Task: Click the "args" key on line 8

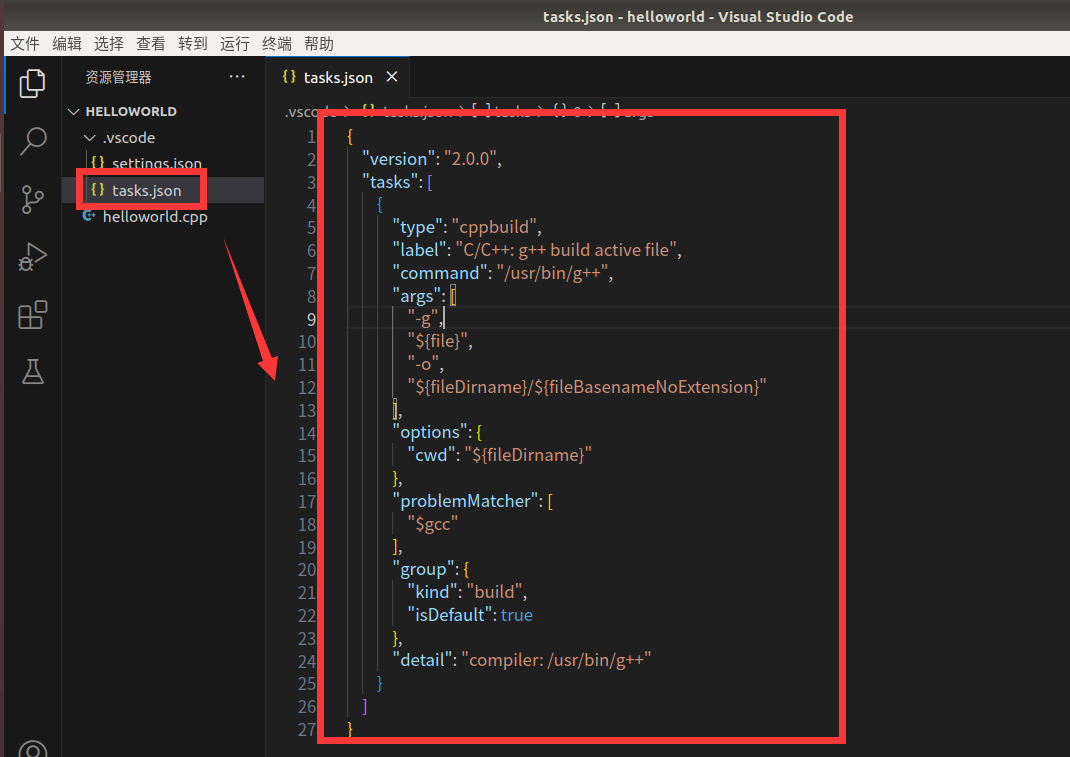Action: pyautogui.click(x=416, y=296)
